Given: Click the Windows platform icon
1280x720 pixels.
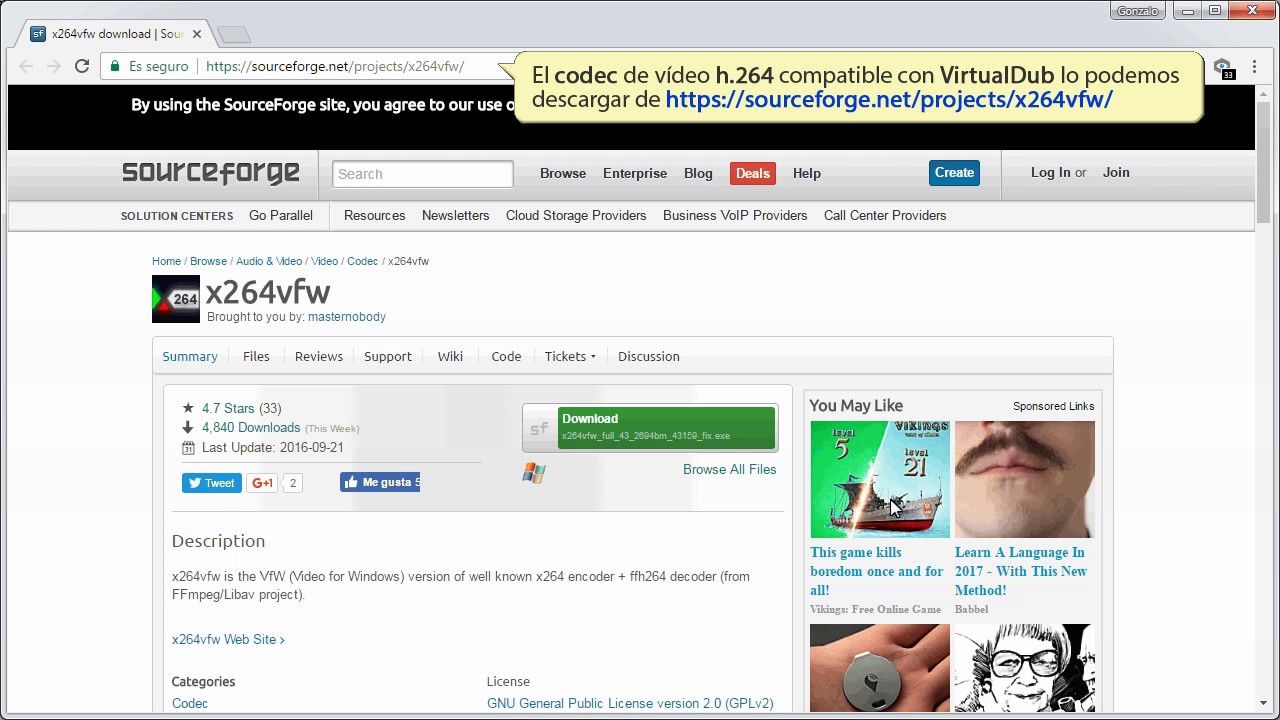Looking at the screenshot, I should (534, 472).
